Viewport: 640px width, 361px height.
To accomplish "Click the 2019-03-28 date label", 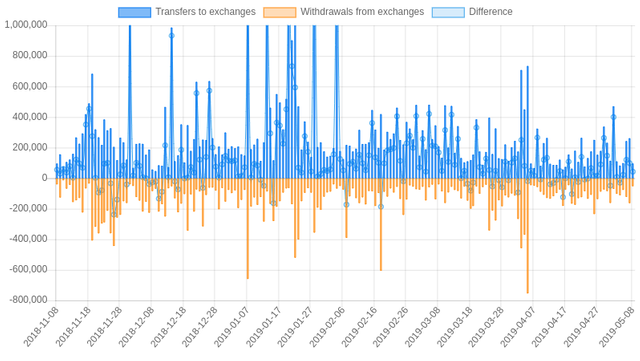I will coord(486,327).
